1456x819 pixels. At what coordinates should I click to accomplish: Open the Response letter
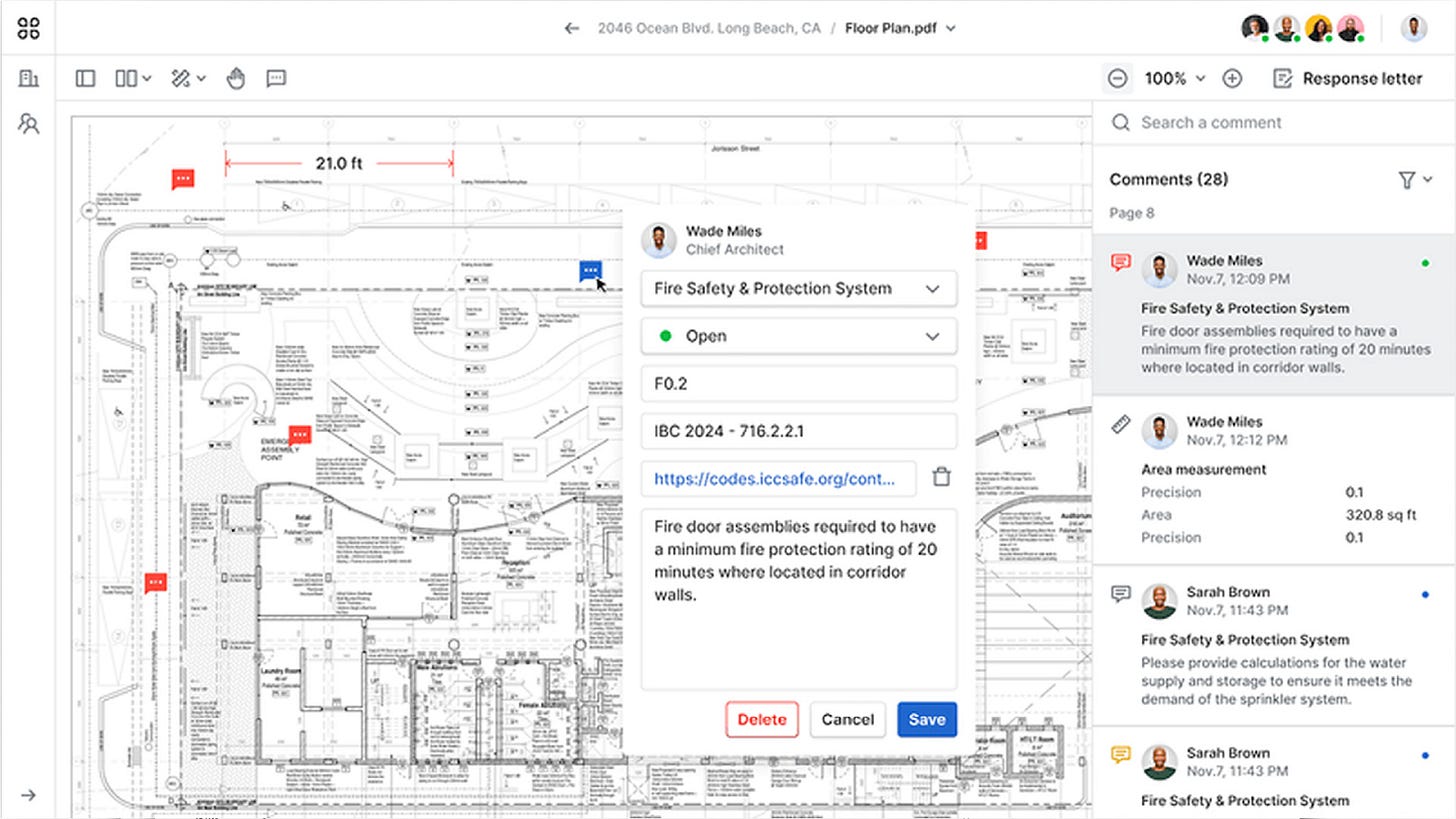[1348, 78]
